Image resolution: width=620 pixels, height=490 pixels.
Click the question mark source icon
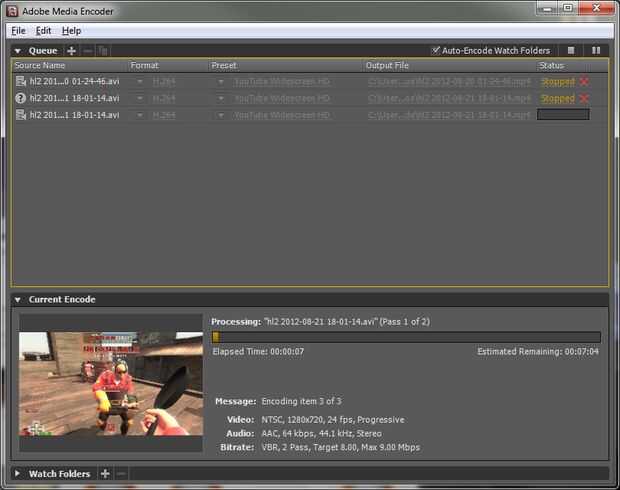[x=21, y=98]
